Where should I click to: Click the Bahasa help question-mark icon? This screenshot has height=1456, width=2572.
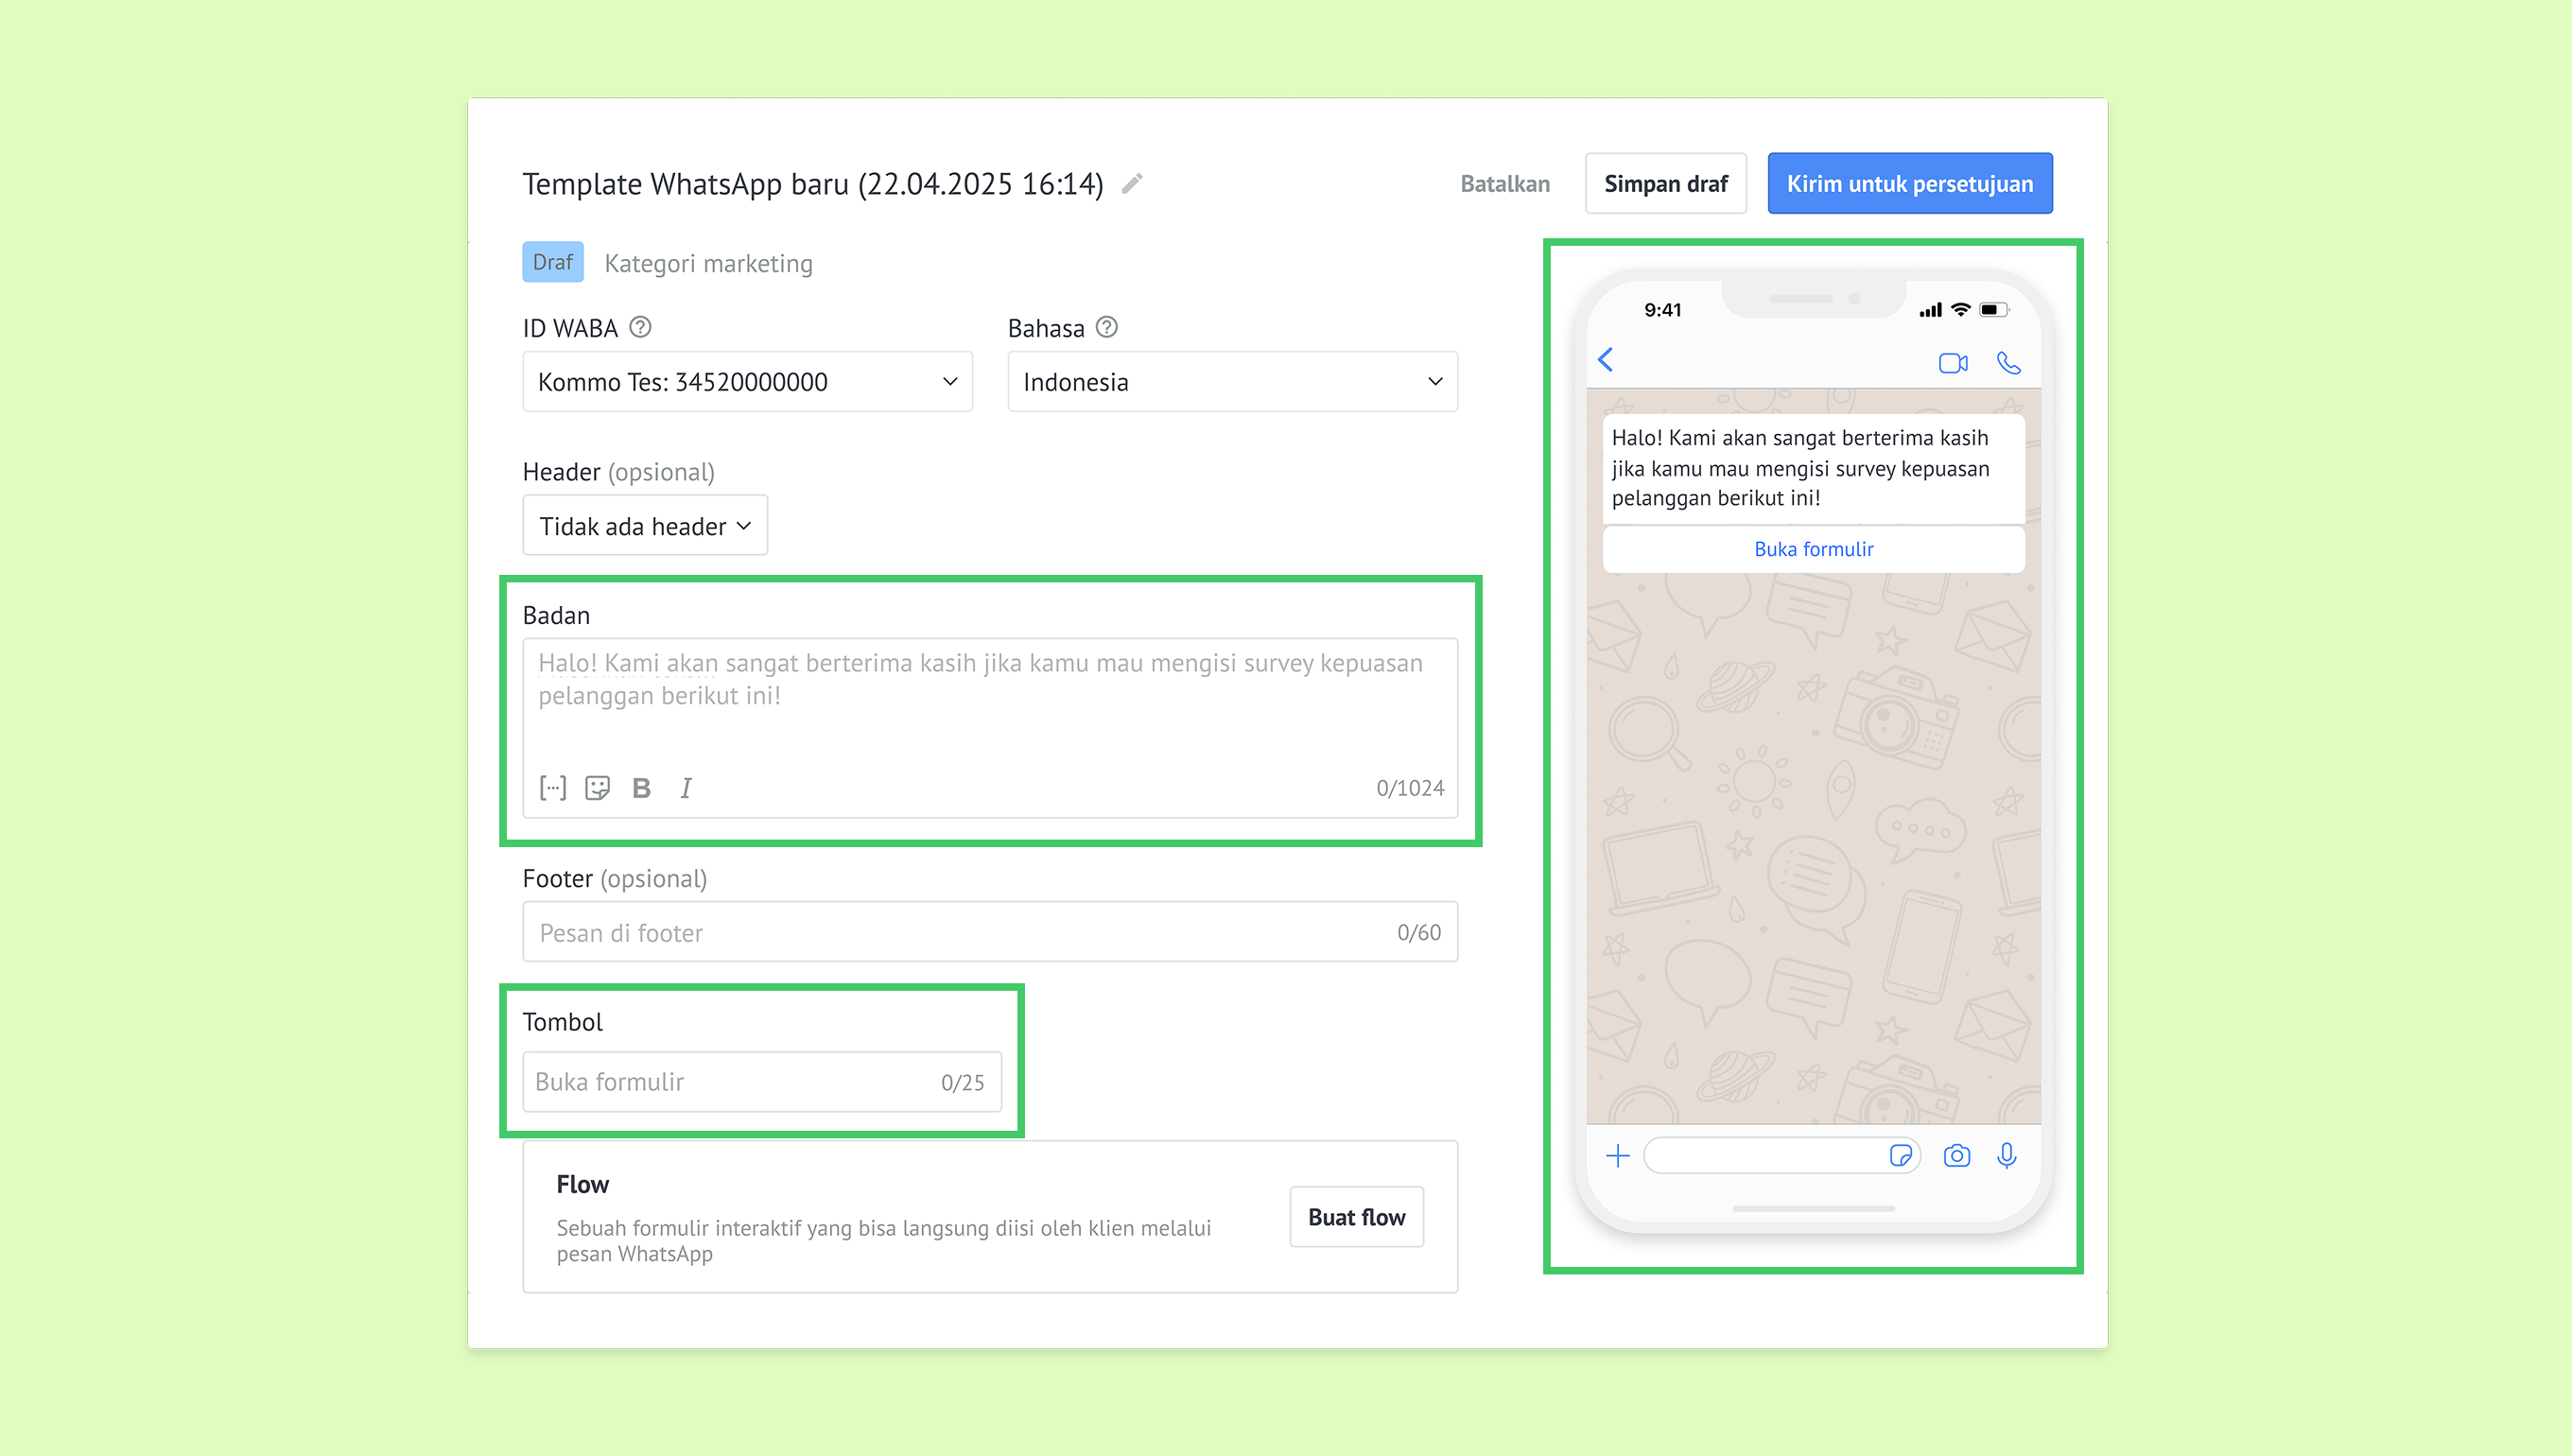click(1106, 327)
